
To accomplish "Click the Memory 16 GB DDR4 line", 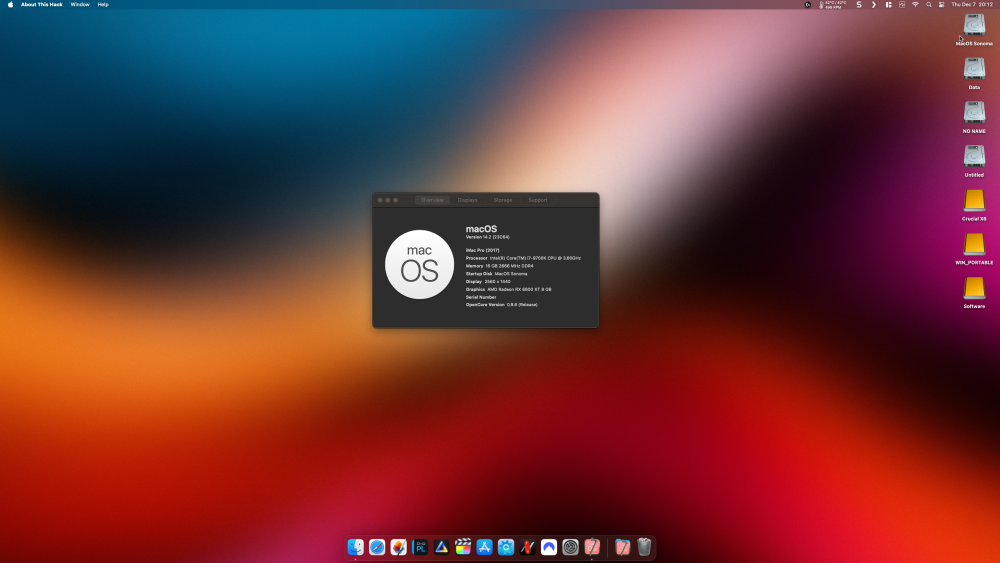I will point(499,266).
